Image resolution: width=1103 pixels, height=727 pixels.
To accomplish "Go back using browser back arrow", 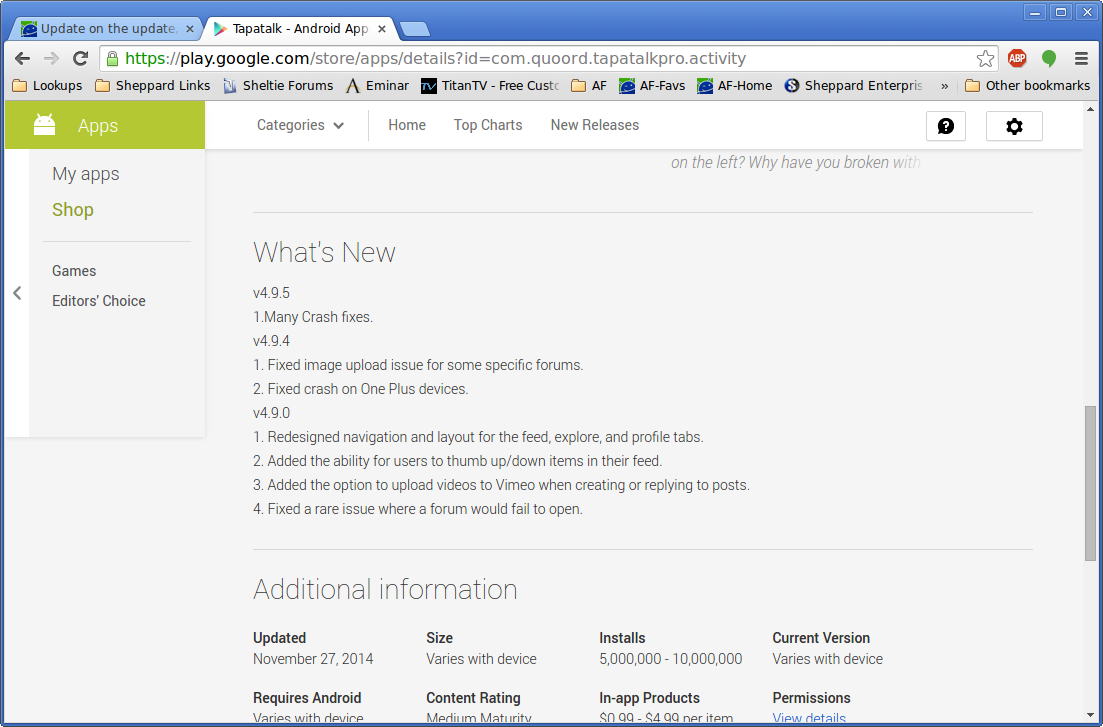I will 23,58.
